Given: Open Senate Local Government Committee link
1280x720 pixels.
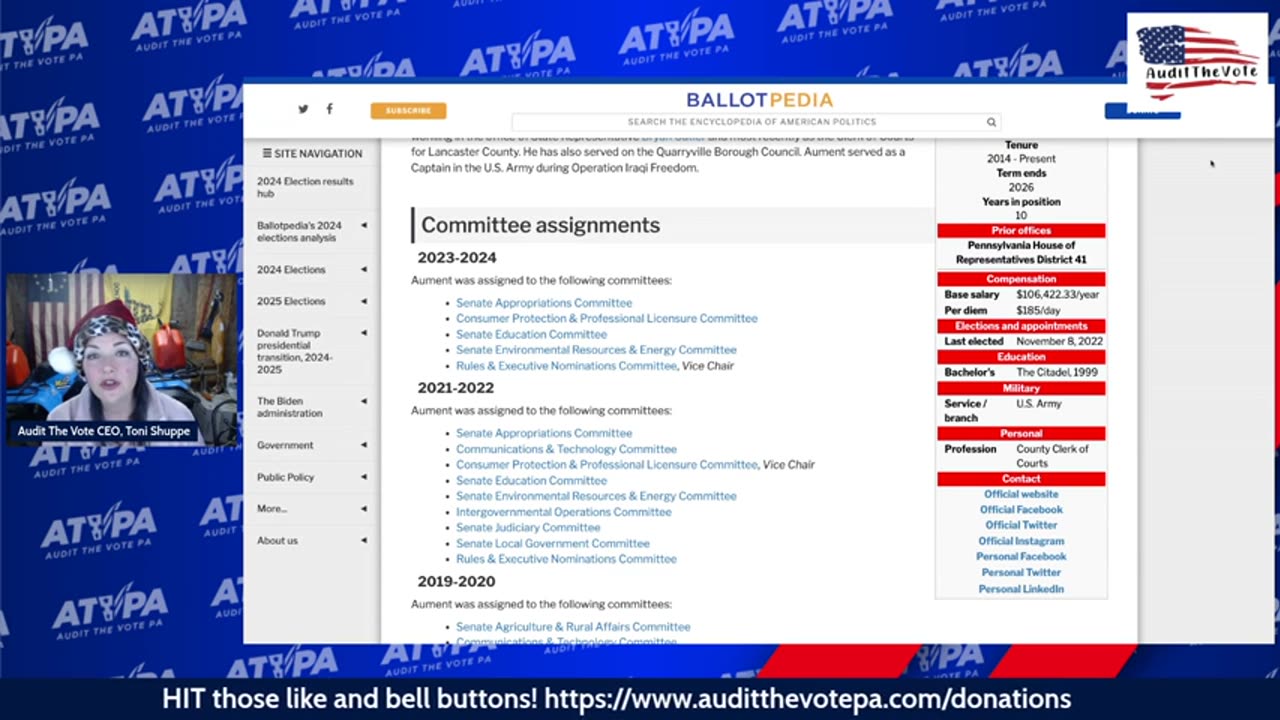Looking at the screenshot, I should point(553,543).
